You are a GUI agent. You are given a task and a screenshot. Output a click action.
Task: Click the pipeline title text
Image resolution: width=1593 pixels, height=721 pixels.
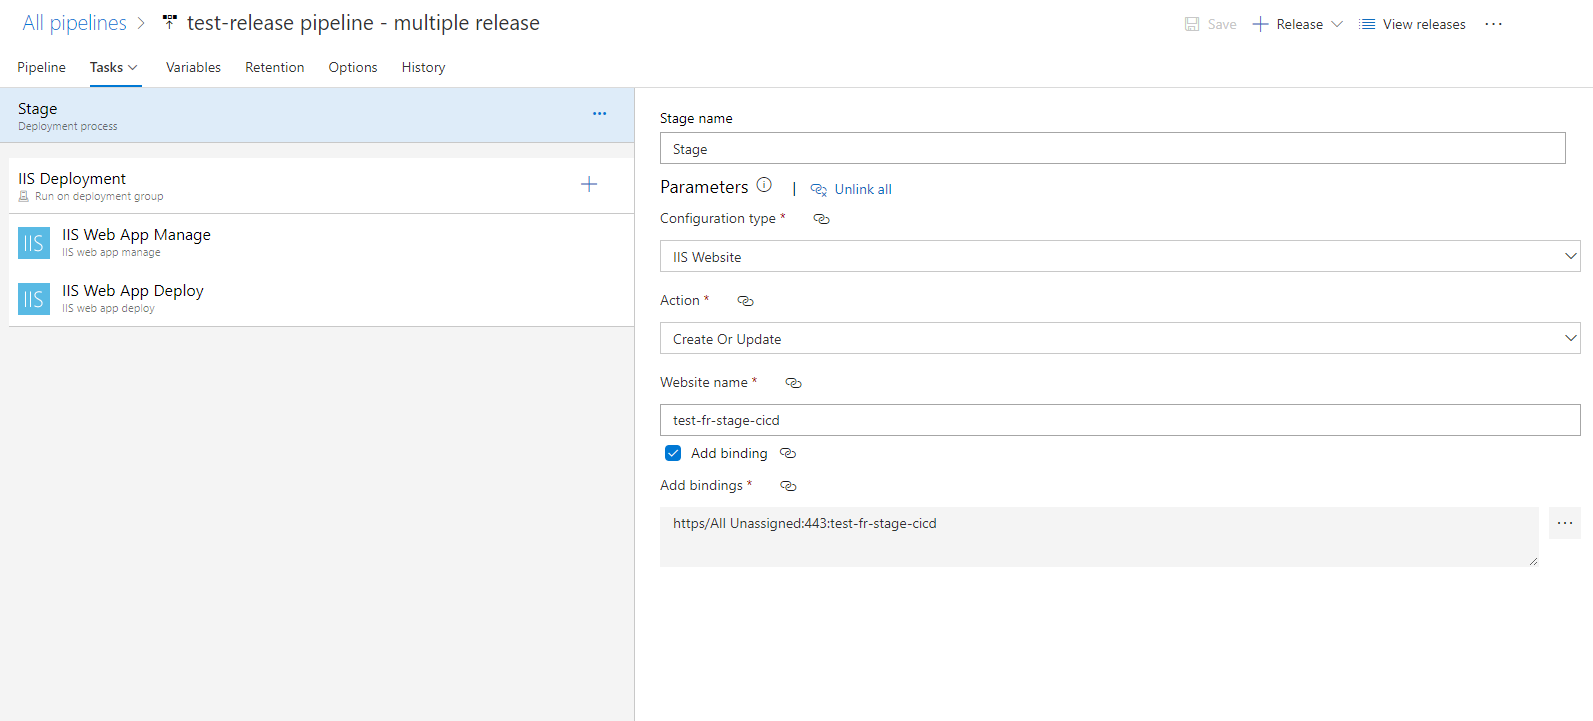tap(363, 23)
